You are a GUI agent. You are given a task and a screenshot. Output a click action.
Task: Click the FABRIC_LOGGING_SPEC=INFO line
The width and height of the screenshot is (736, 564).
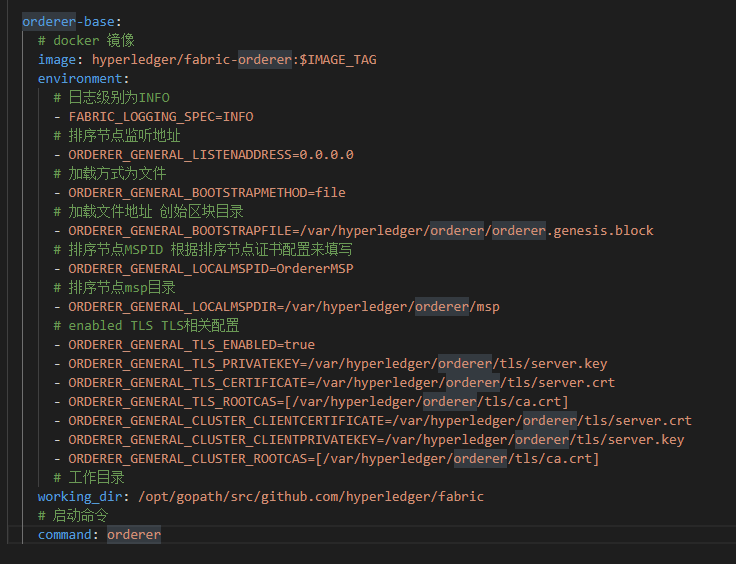point(153,116)
